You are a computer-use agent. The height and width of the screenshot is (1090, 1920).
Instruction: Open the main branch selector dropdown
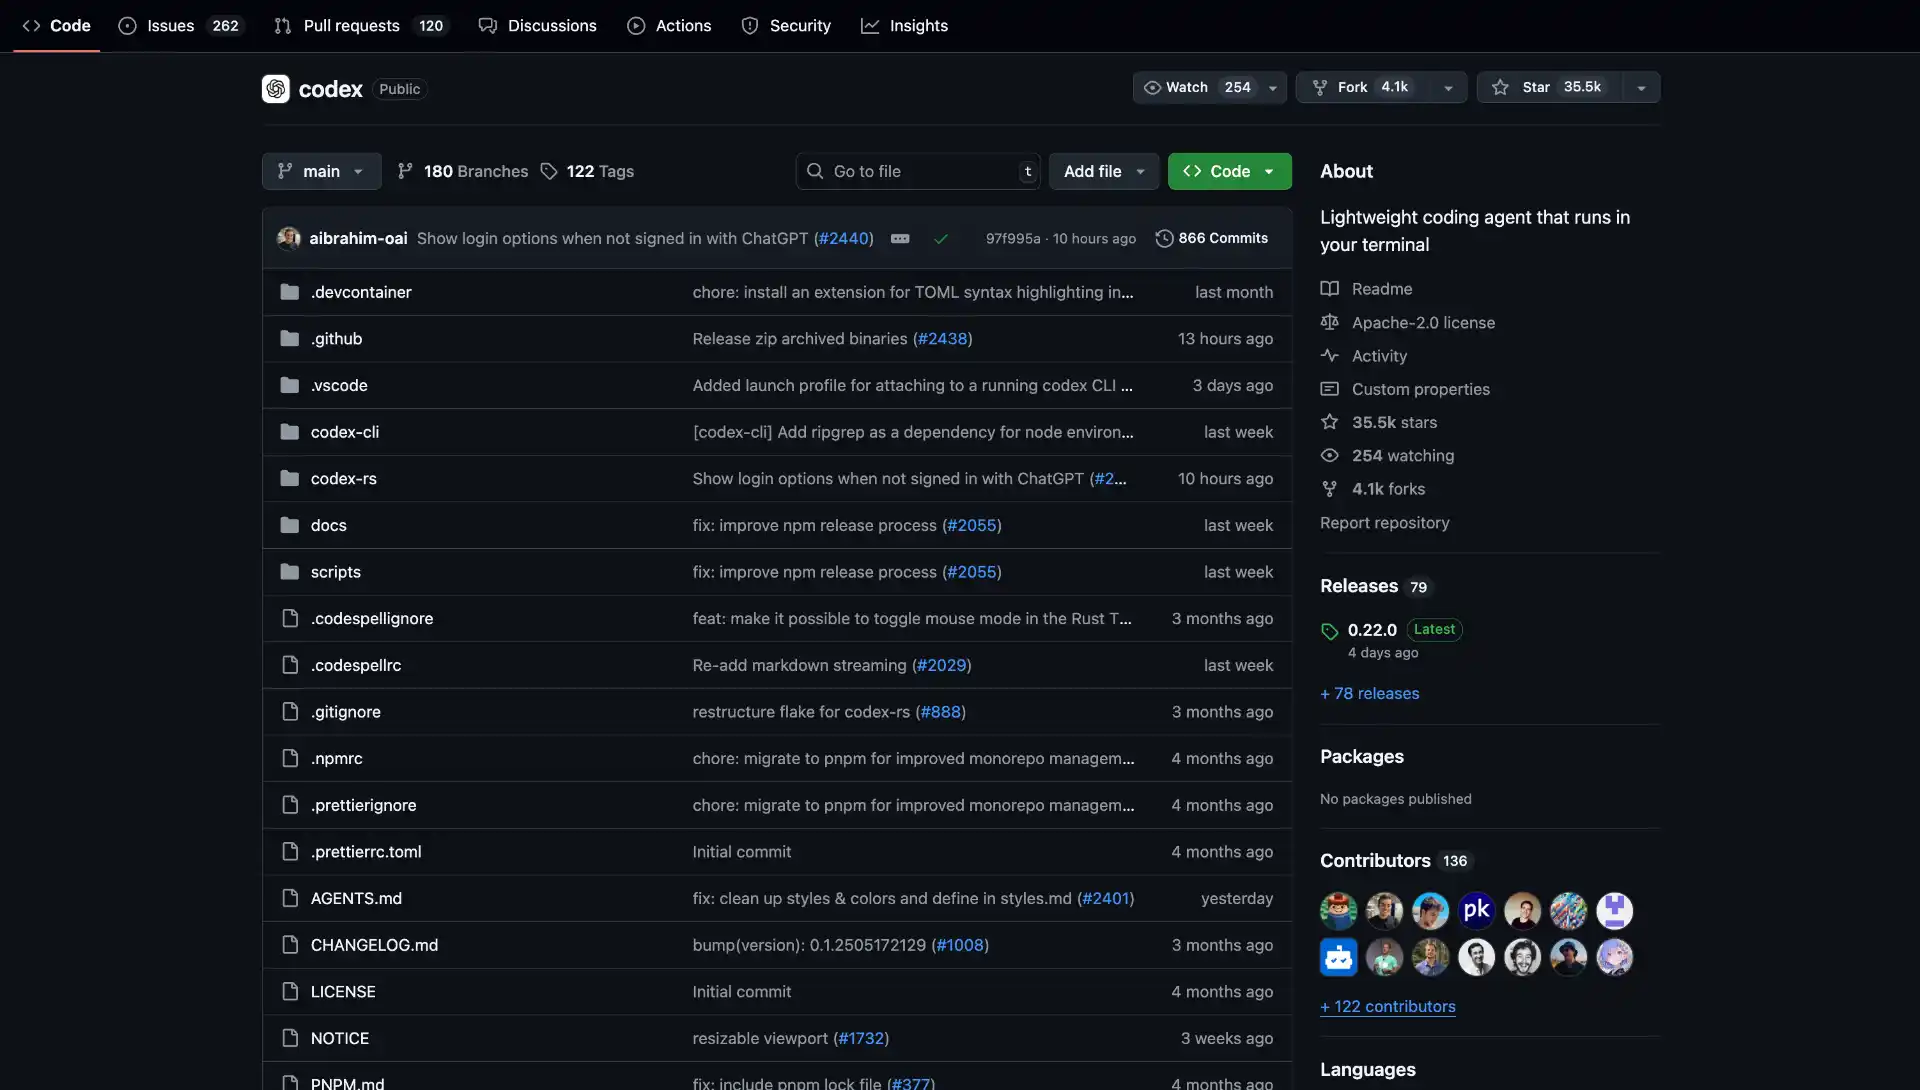click(321, 171)
